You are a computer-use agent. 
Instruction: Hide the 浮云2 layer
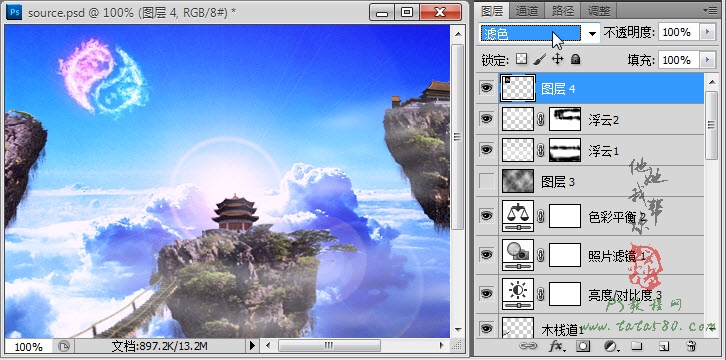[486, 119]
